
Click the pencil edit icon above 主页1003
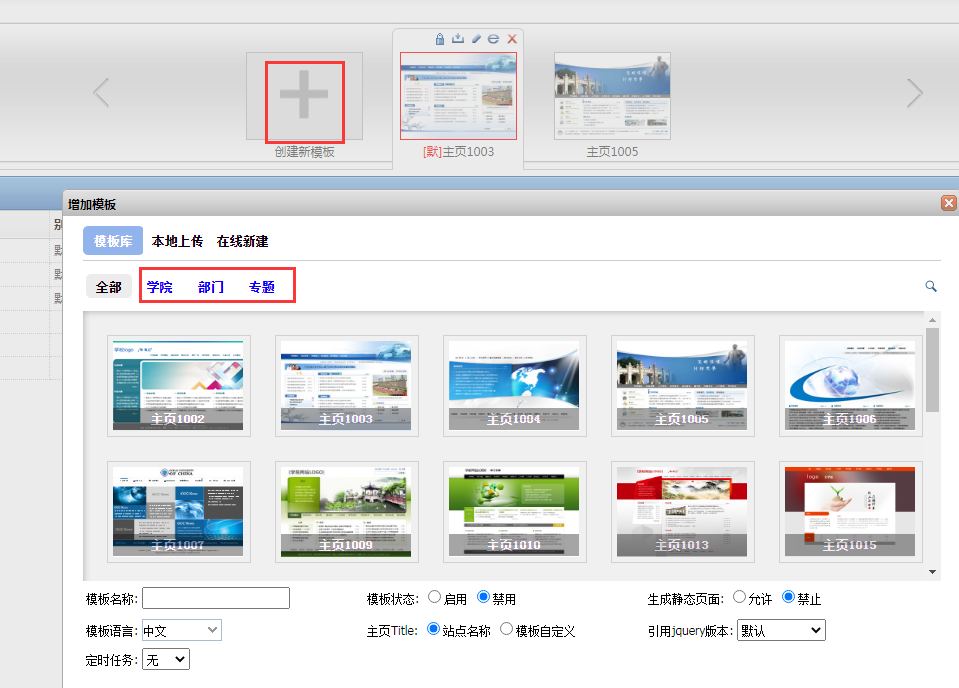pos(476,39)
